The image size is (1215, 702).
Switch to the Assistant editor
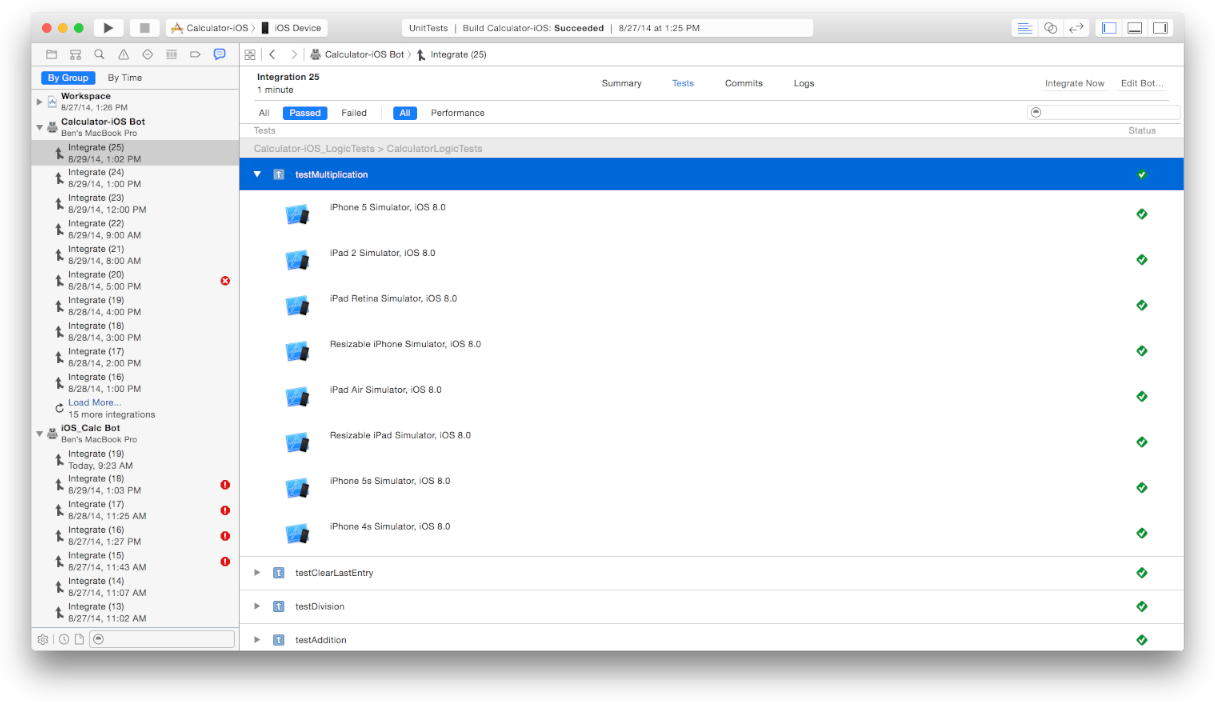coord(1050,28)
